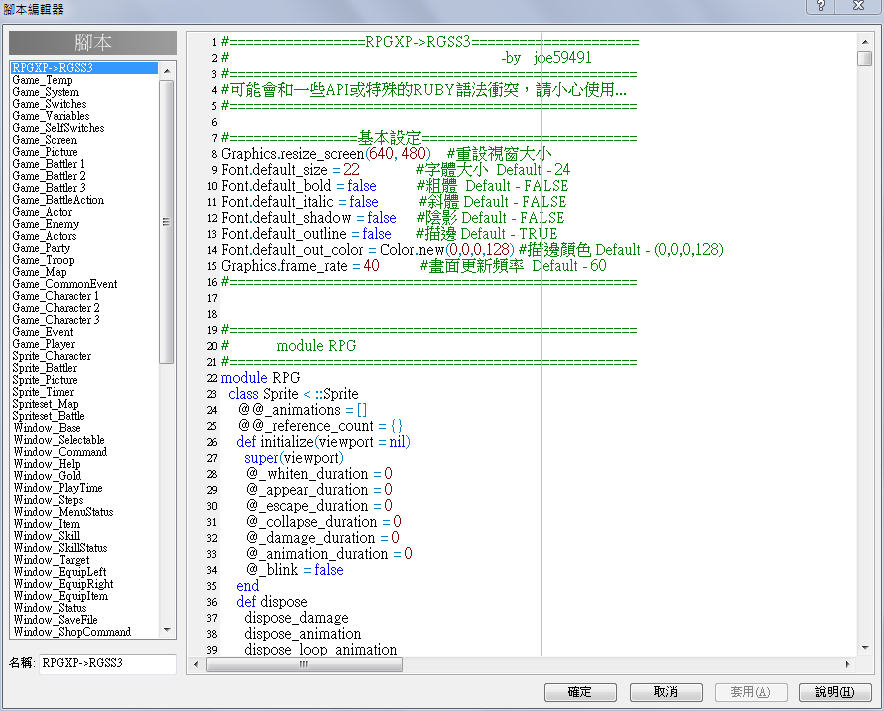This screenshot has height=711, width=884.
Task: Open the Game_System script
Action: point(46,92)
